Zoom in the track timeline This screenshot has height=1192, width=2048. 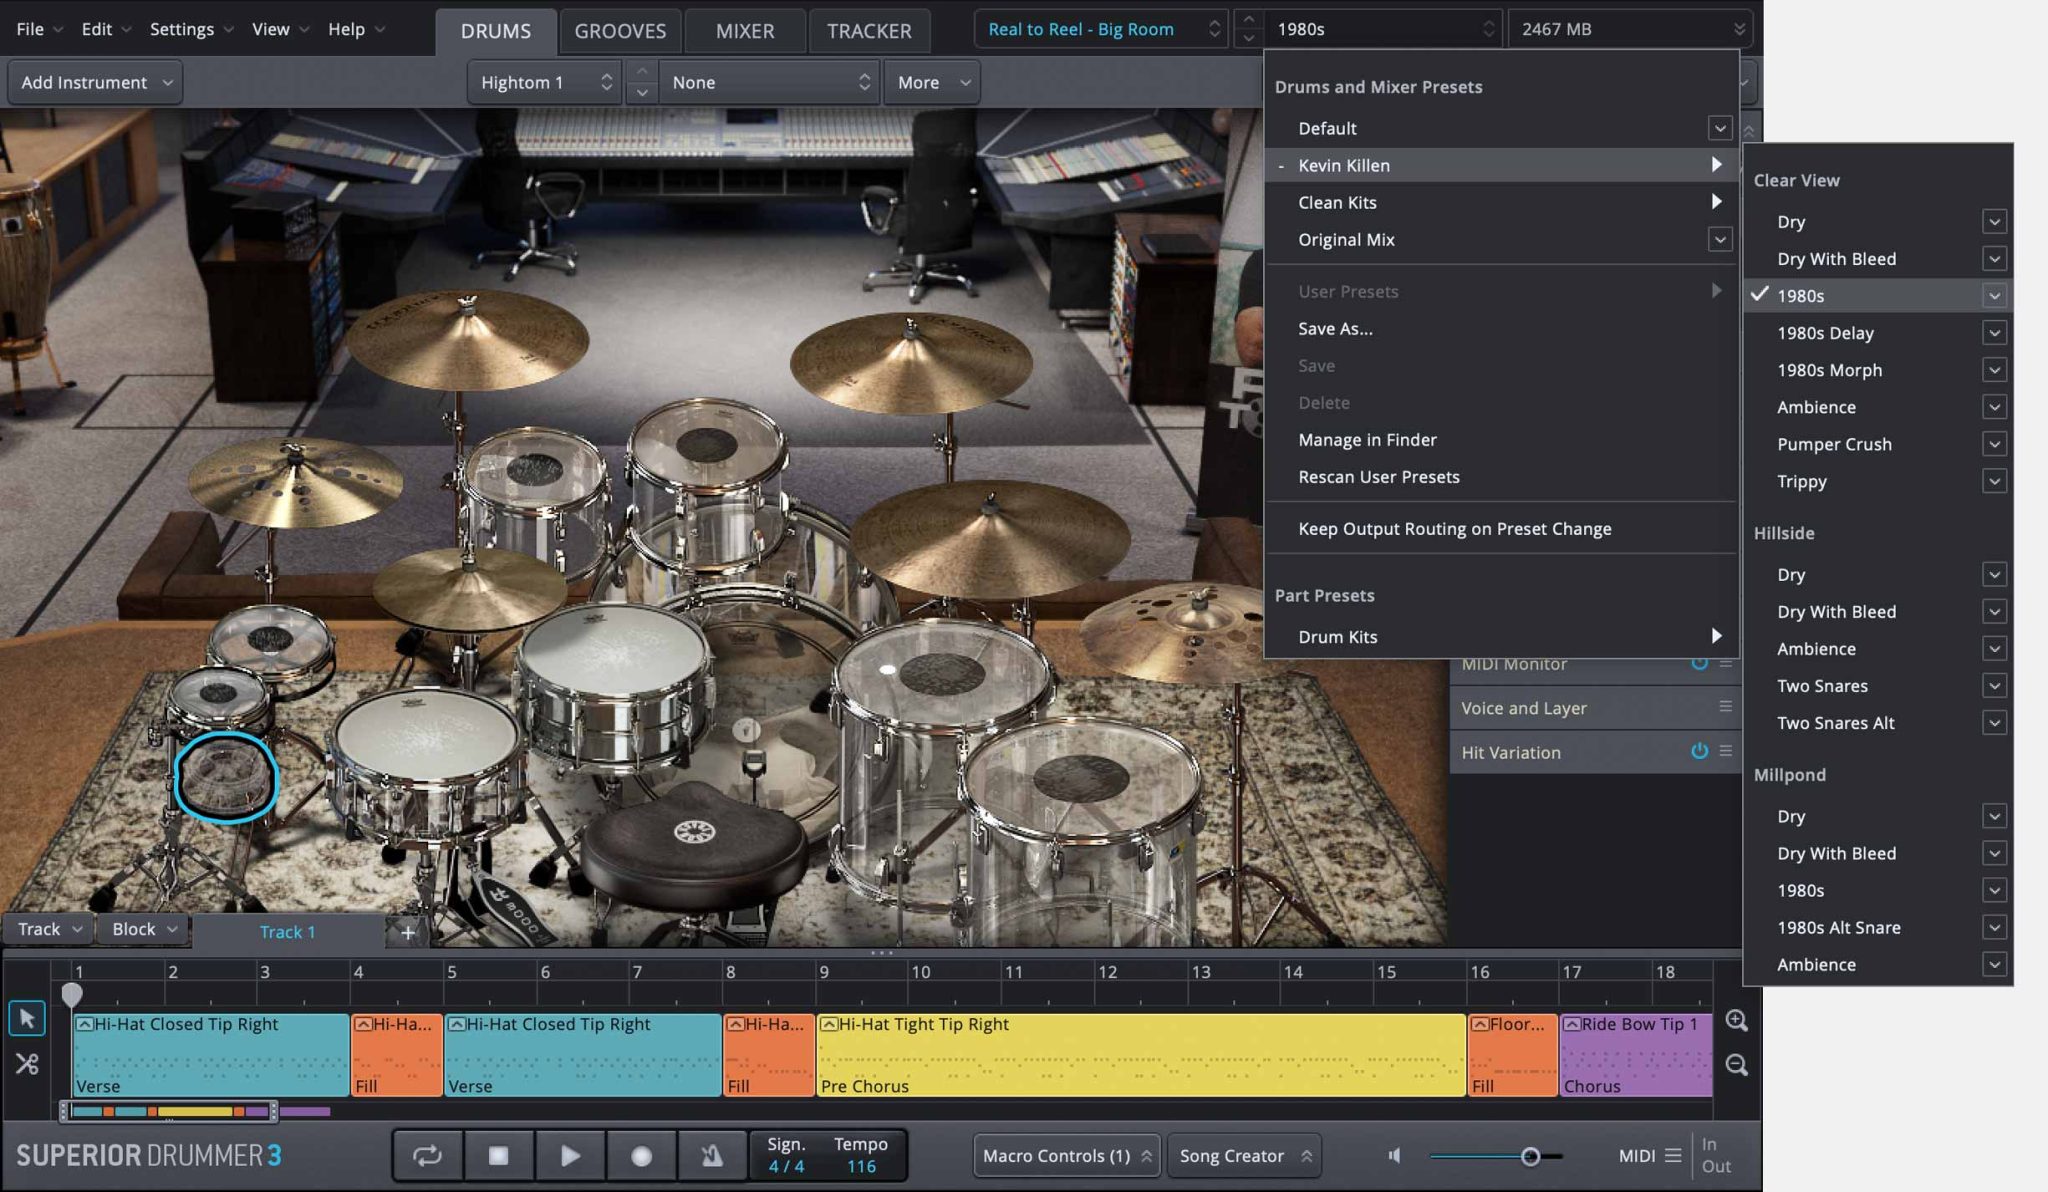pyautogui.click(x=1737, y=1021)
